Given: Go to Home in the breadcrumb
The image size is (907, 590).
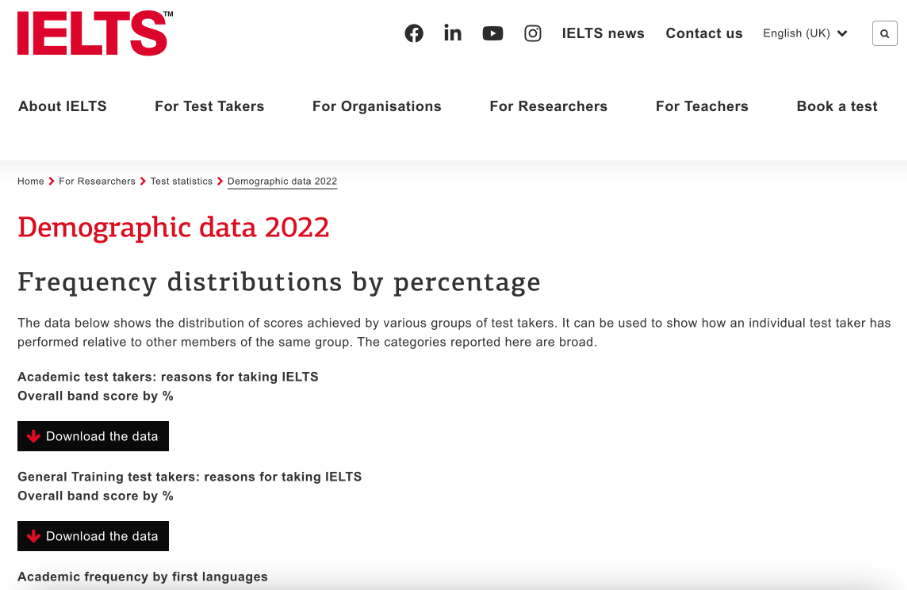Looking at the screenshot, I should 31,181.
